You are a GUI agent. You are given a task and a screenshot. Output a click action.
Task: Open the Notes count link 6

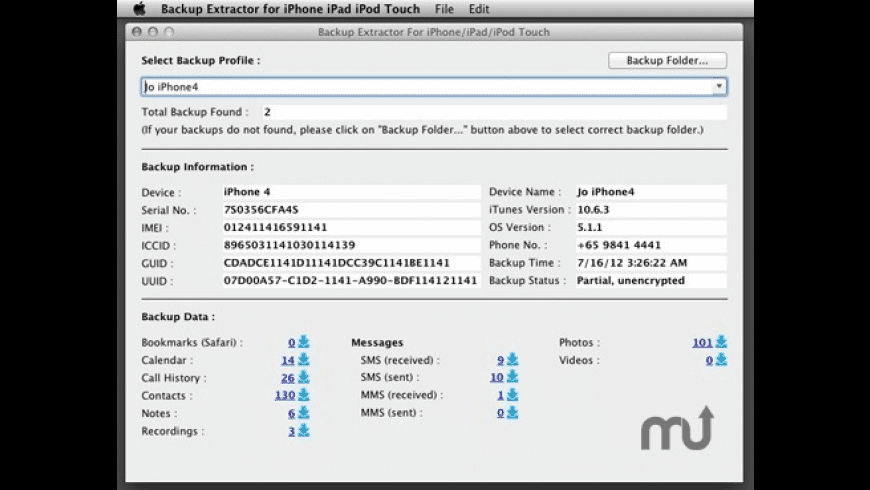click(x=291, y=413)
